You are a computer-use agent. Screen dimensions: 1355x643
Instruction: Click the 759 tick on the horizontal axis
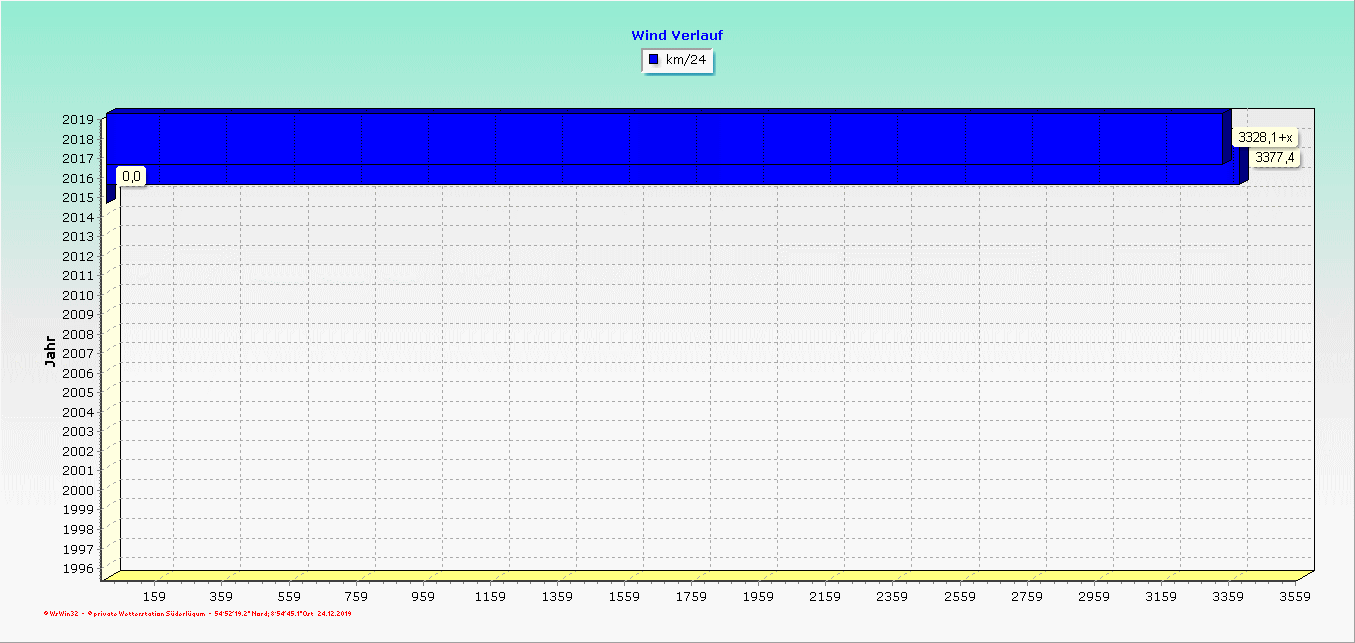point(355,596)
